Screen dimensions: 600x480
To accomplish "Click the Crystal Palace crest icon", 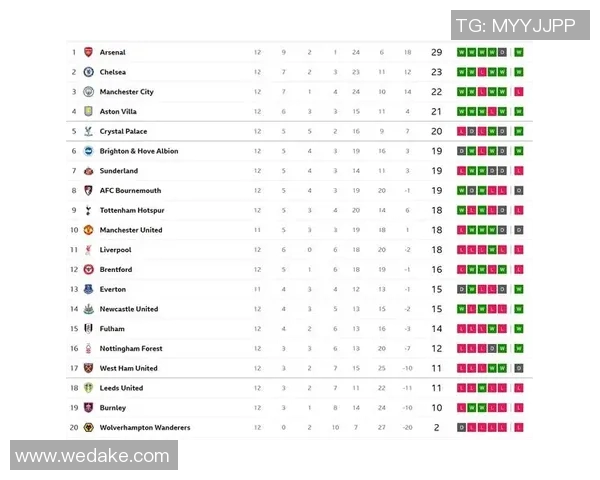I will click(x=88, y=131).
